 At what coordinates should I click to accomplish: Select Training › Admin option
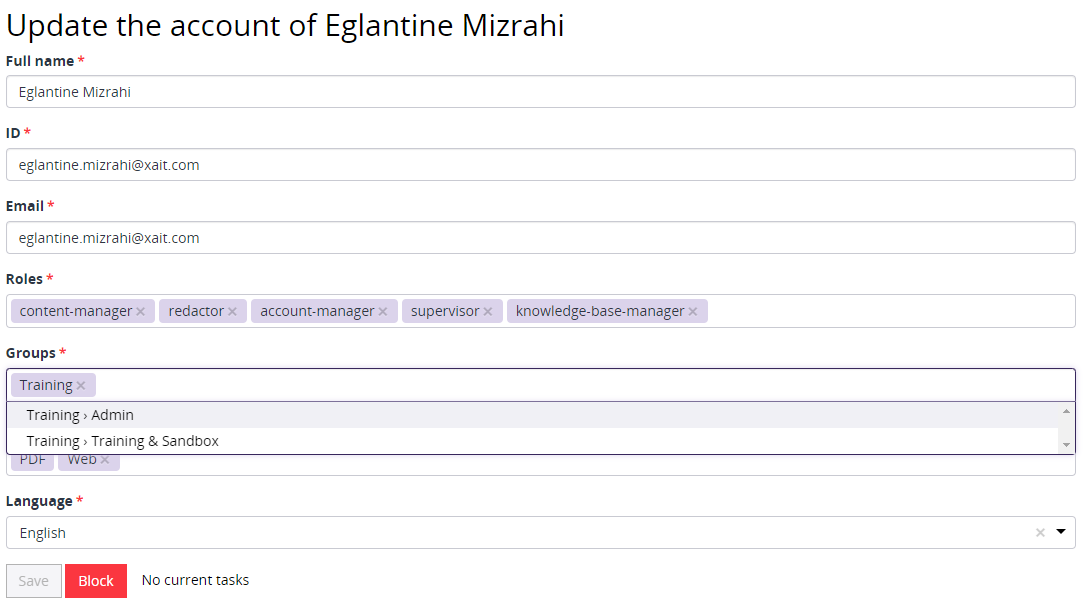click(x=80, y=415)
